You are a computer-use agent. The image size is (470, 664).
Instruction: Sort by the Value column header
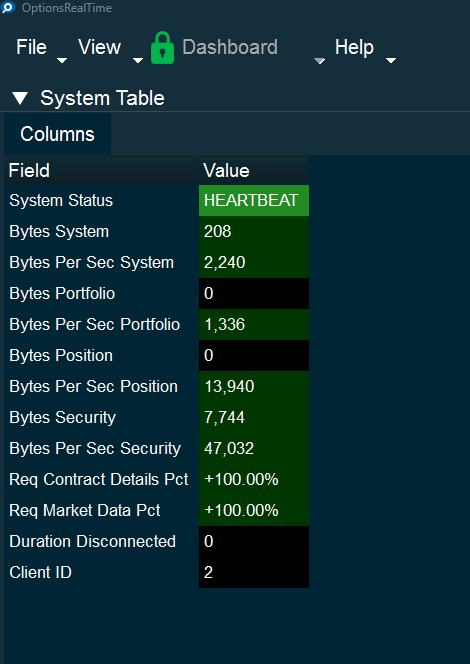tap(253, 170)
